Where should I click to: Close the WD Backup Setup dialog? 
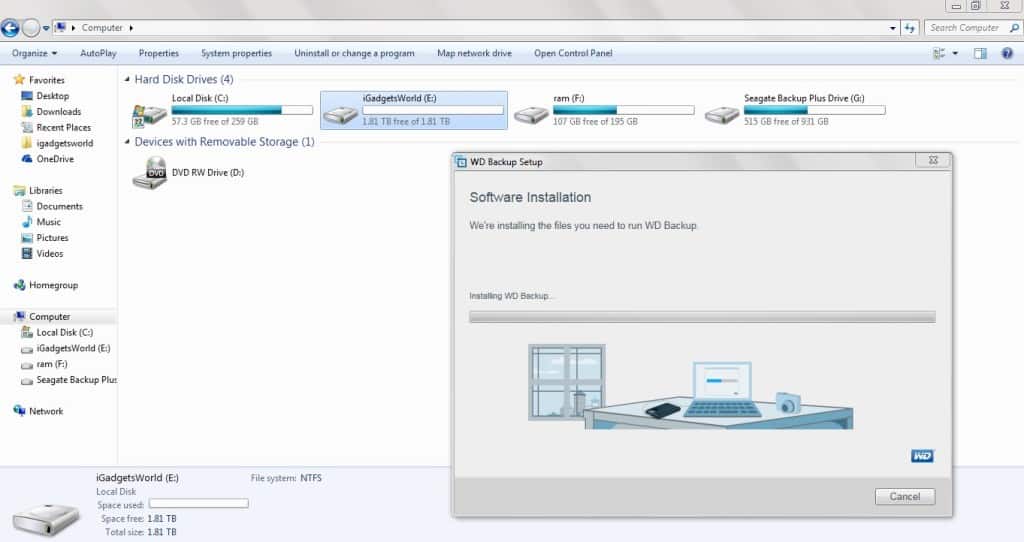pyautogui.click(x=933, y=160)
